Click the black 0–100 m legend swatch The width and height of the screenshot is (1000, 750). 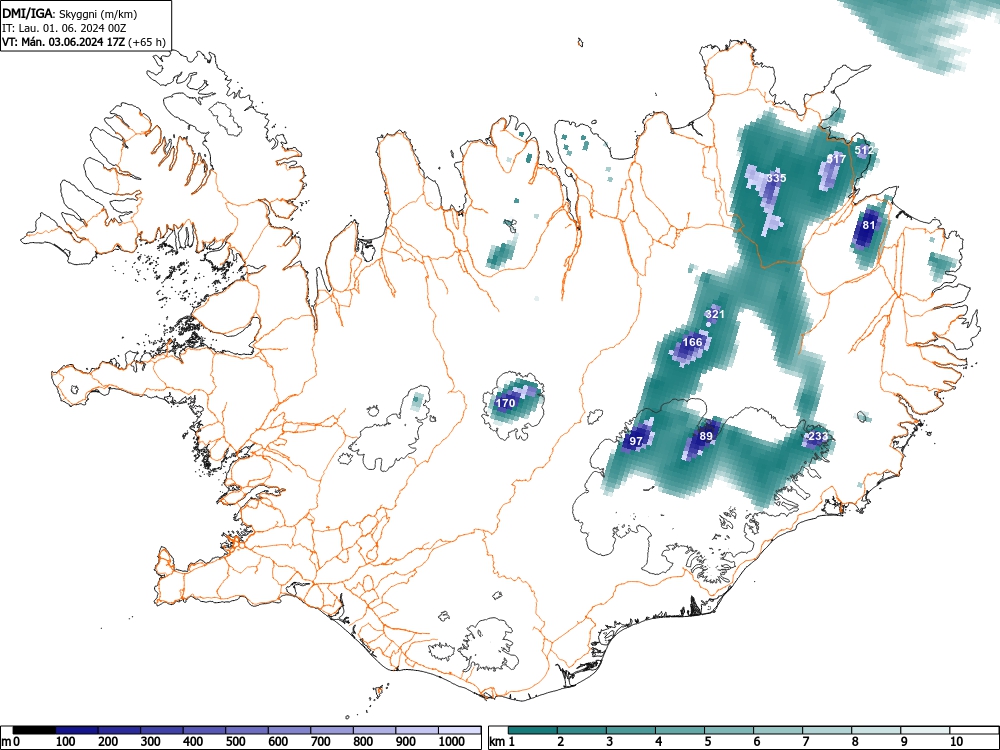34,730
